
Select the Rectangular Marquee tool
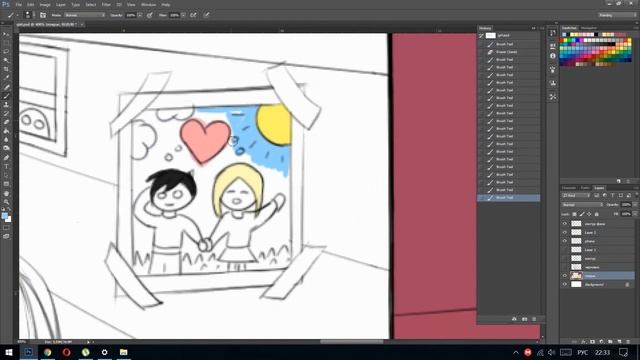click(x=6, y=43)
